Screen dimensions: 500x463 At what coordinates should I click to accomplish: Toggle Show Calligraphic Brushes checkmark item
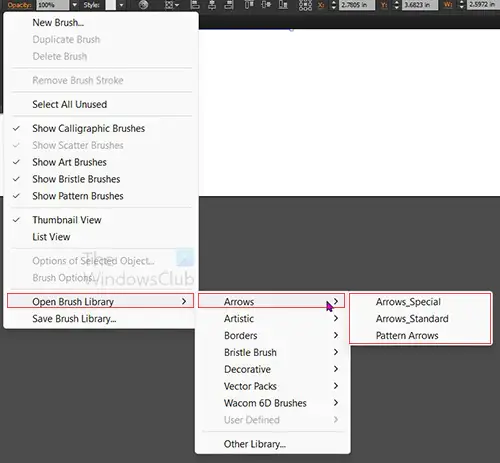(101, 128)
